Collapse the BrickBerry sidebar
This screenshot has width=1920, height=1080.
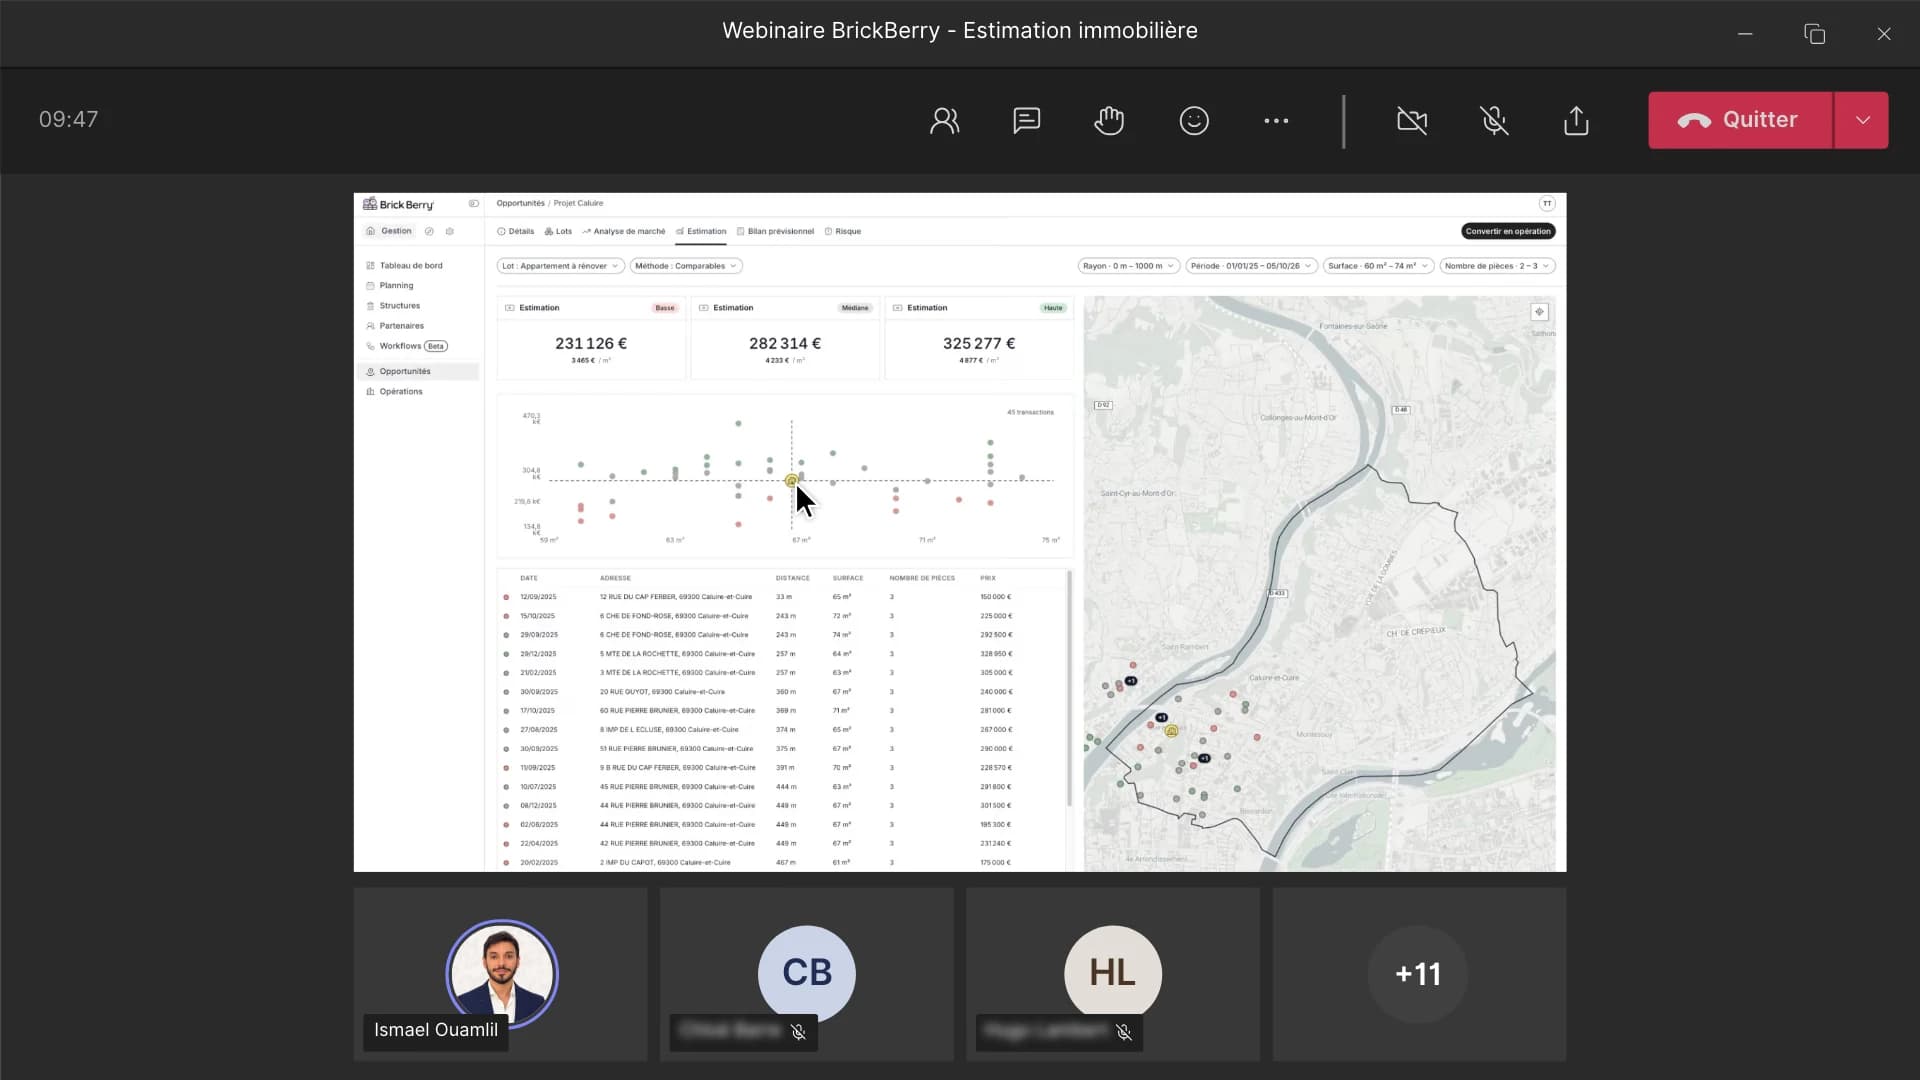(x=474, y=204)
